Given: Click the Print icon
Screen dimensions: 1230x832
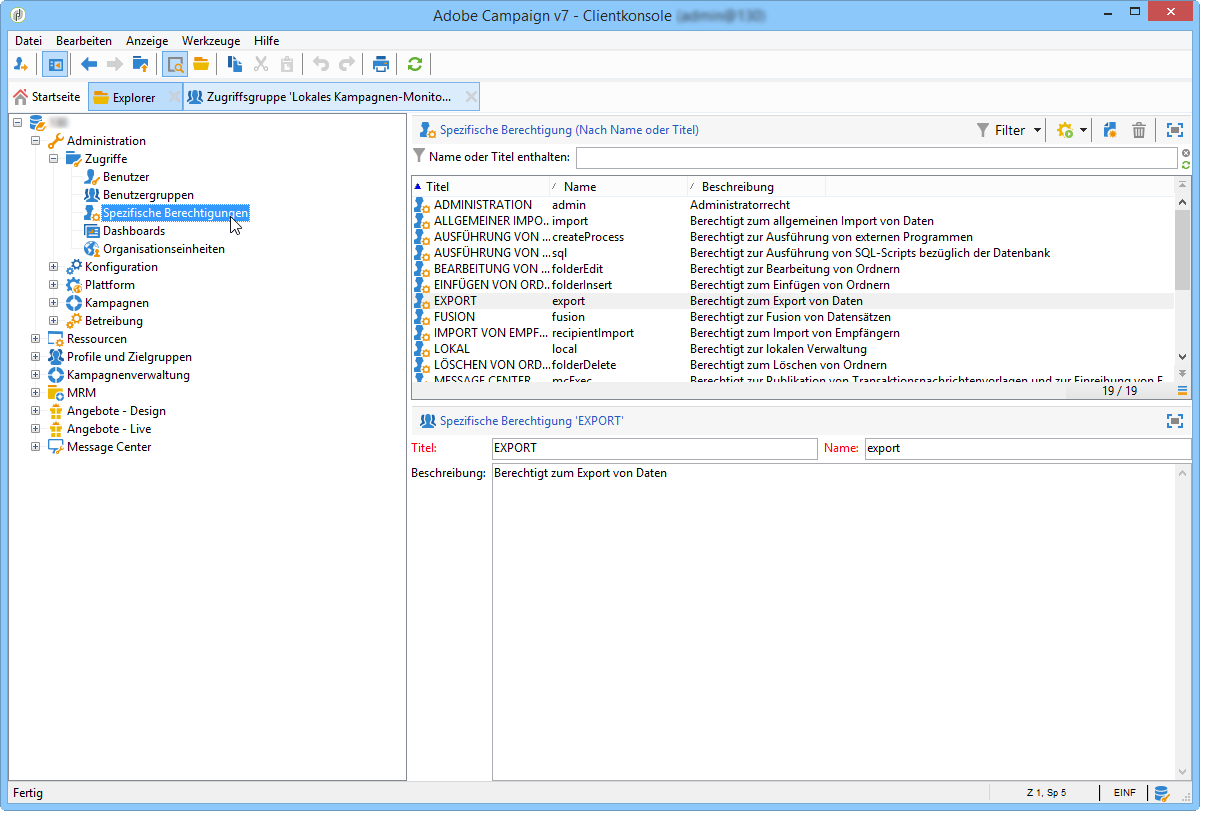Looking at the screenshot, I should 381,64.
